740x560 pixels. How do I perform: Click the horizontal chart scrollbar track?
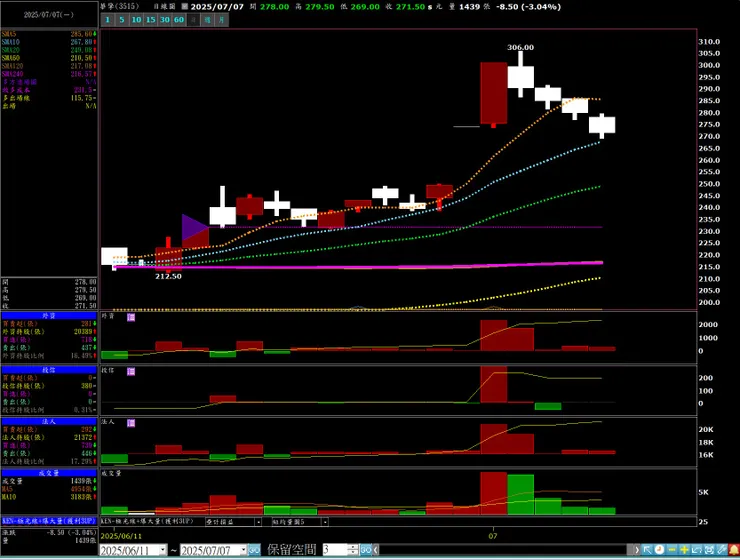(503, 550)
